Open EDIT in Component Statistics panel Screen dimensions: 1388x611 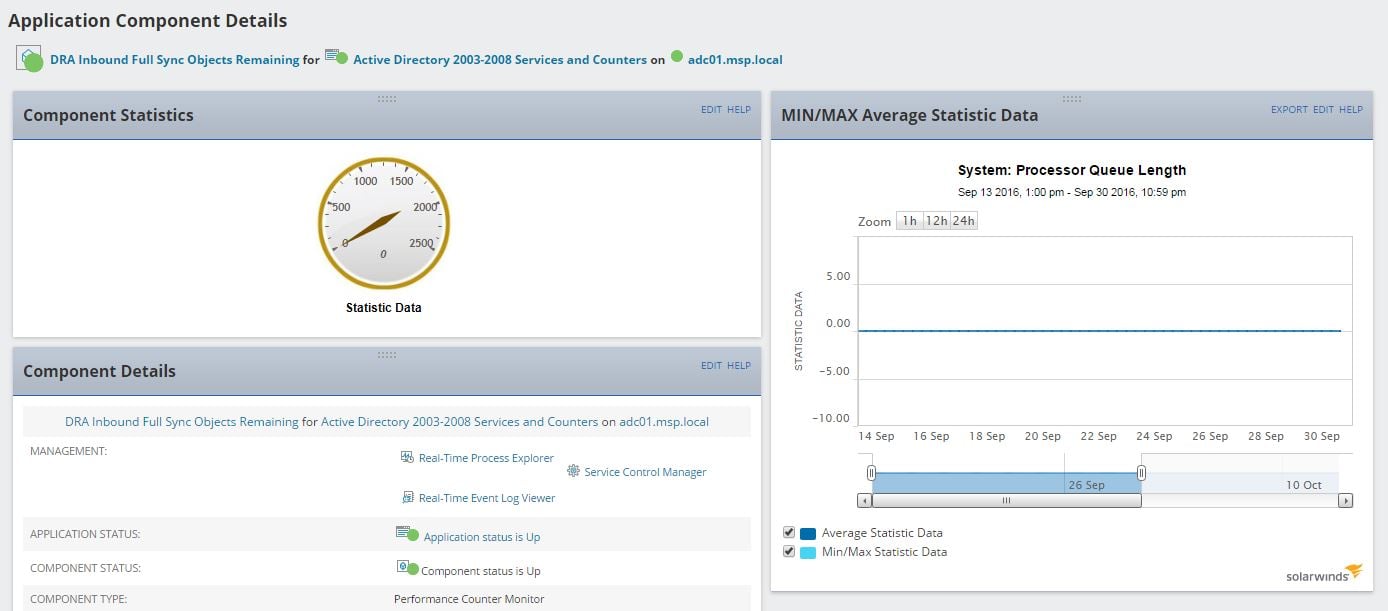tap(711, 110)
